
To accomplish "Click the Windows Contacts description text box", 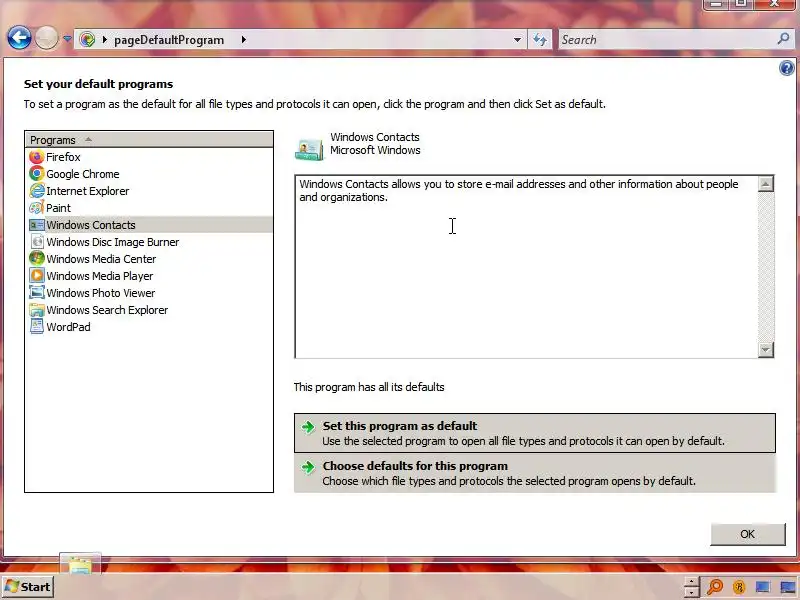I will click(x=526, y=266).
